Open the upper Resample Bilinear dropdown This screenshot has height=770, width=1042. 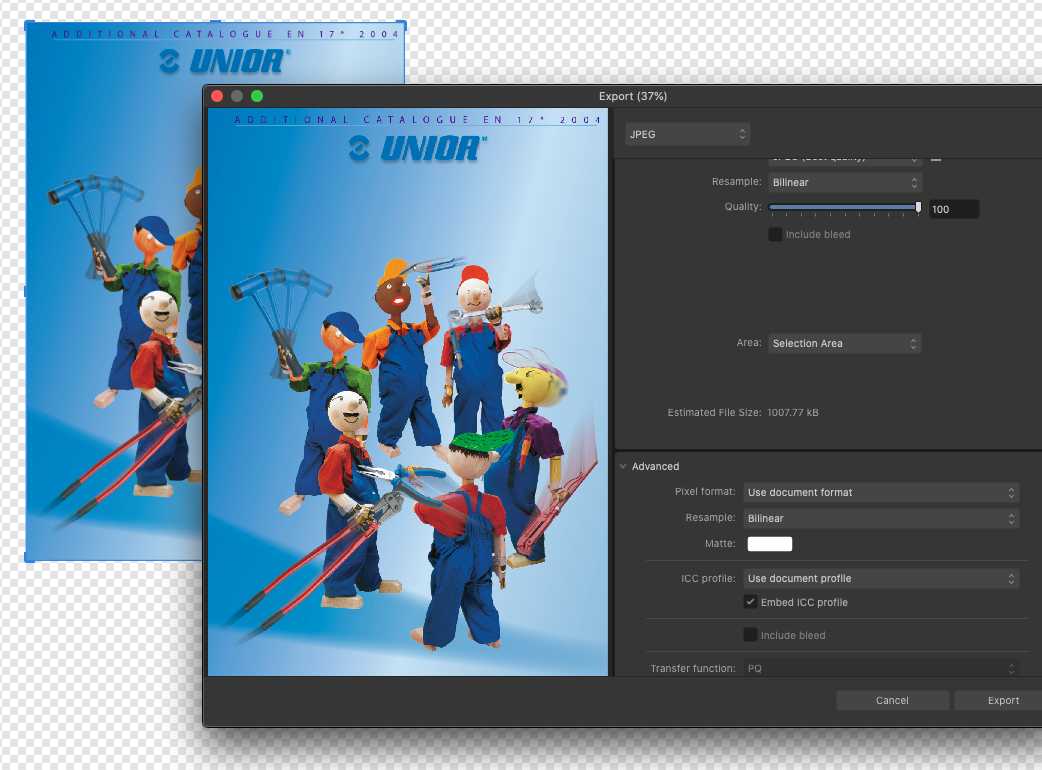click(845, 182)
